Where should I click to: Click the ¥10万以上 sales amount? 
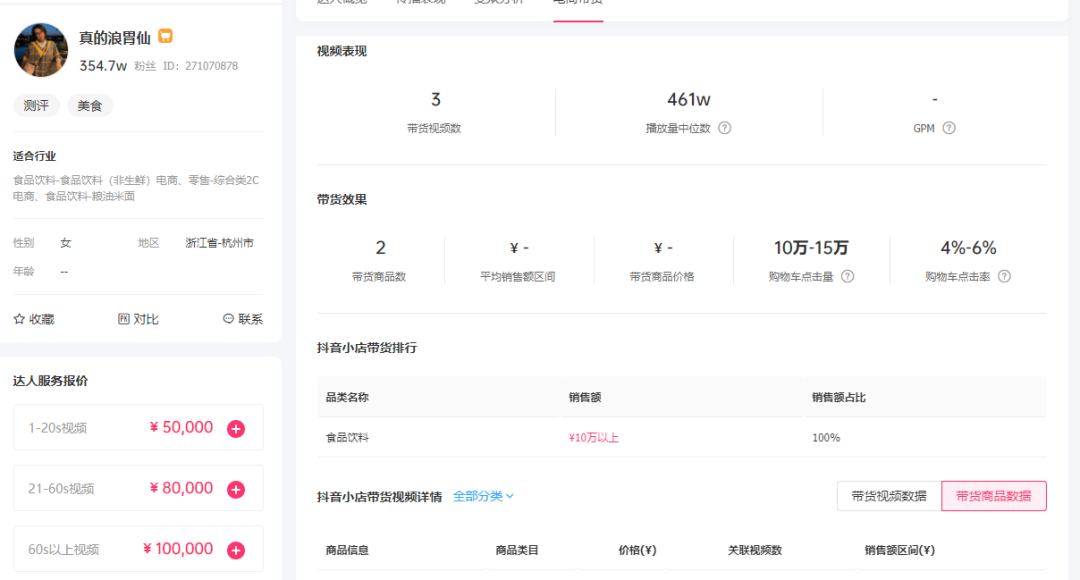pos(594,437)
